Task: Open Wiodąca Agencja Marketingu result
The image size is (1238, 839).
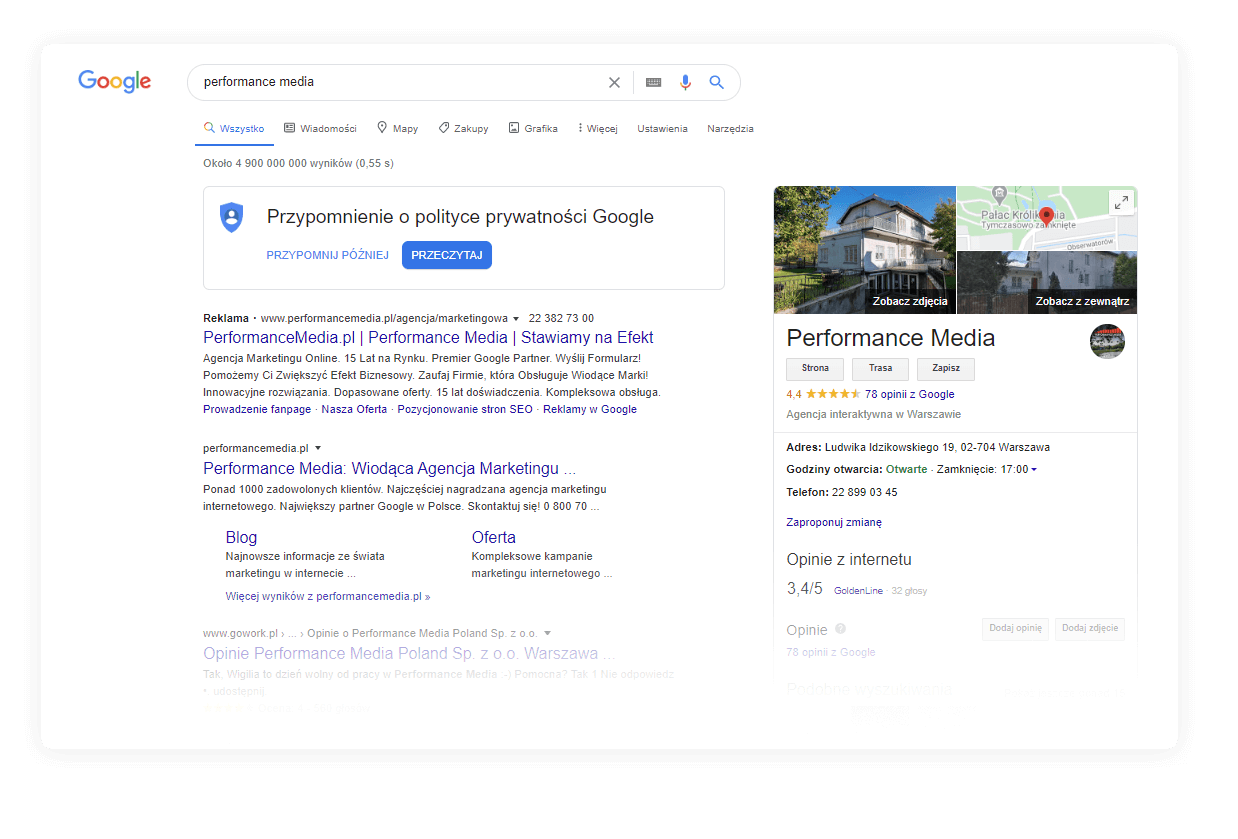Action: [x=390, y=468]
